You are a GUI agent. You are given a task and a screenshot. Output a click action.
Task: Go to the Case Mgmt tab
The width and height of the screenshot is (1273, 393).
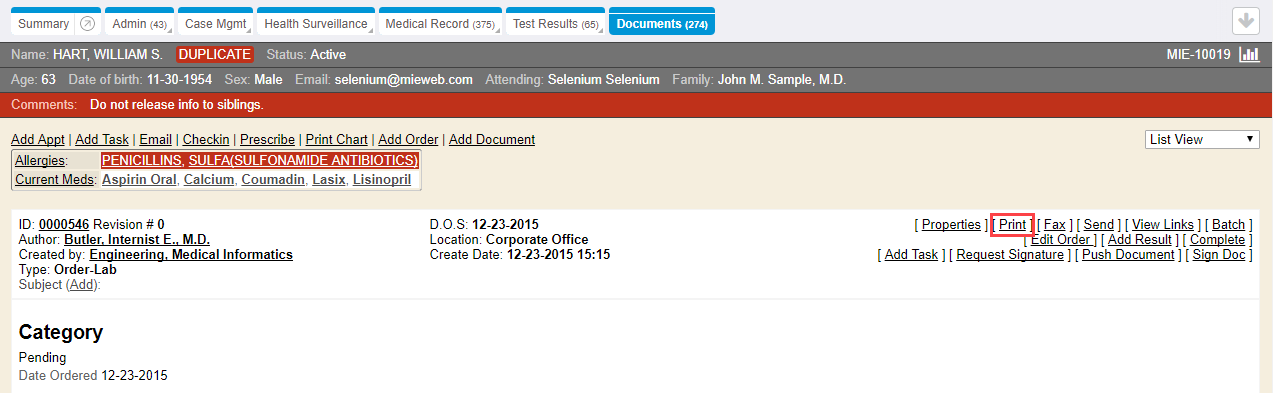[216, 23]
